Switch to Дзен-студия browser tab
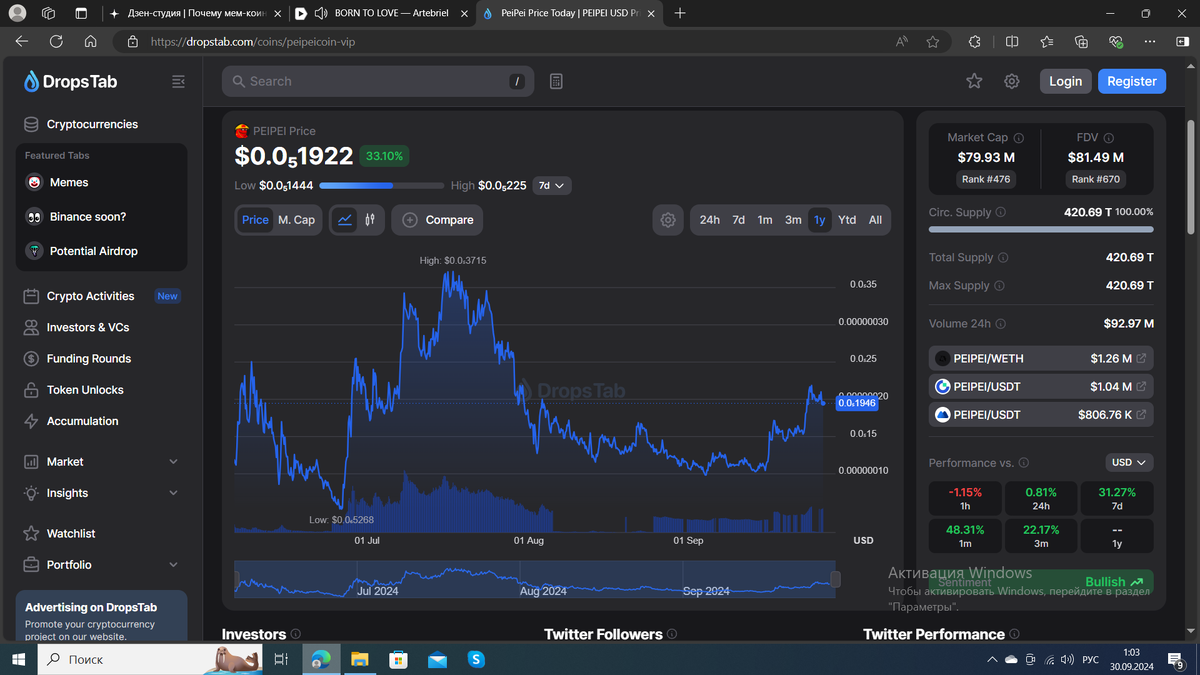The width and height of the screenshot is (1200, 675). click(x=195, y=14)
